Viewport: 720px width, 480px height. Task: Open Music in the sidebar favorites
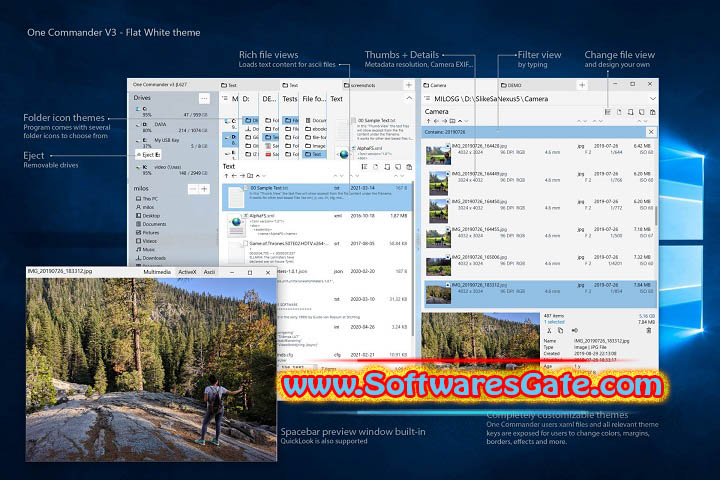coord(146,249)
